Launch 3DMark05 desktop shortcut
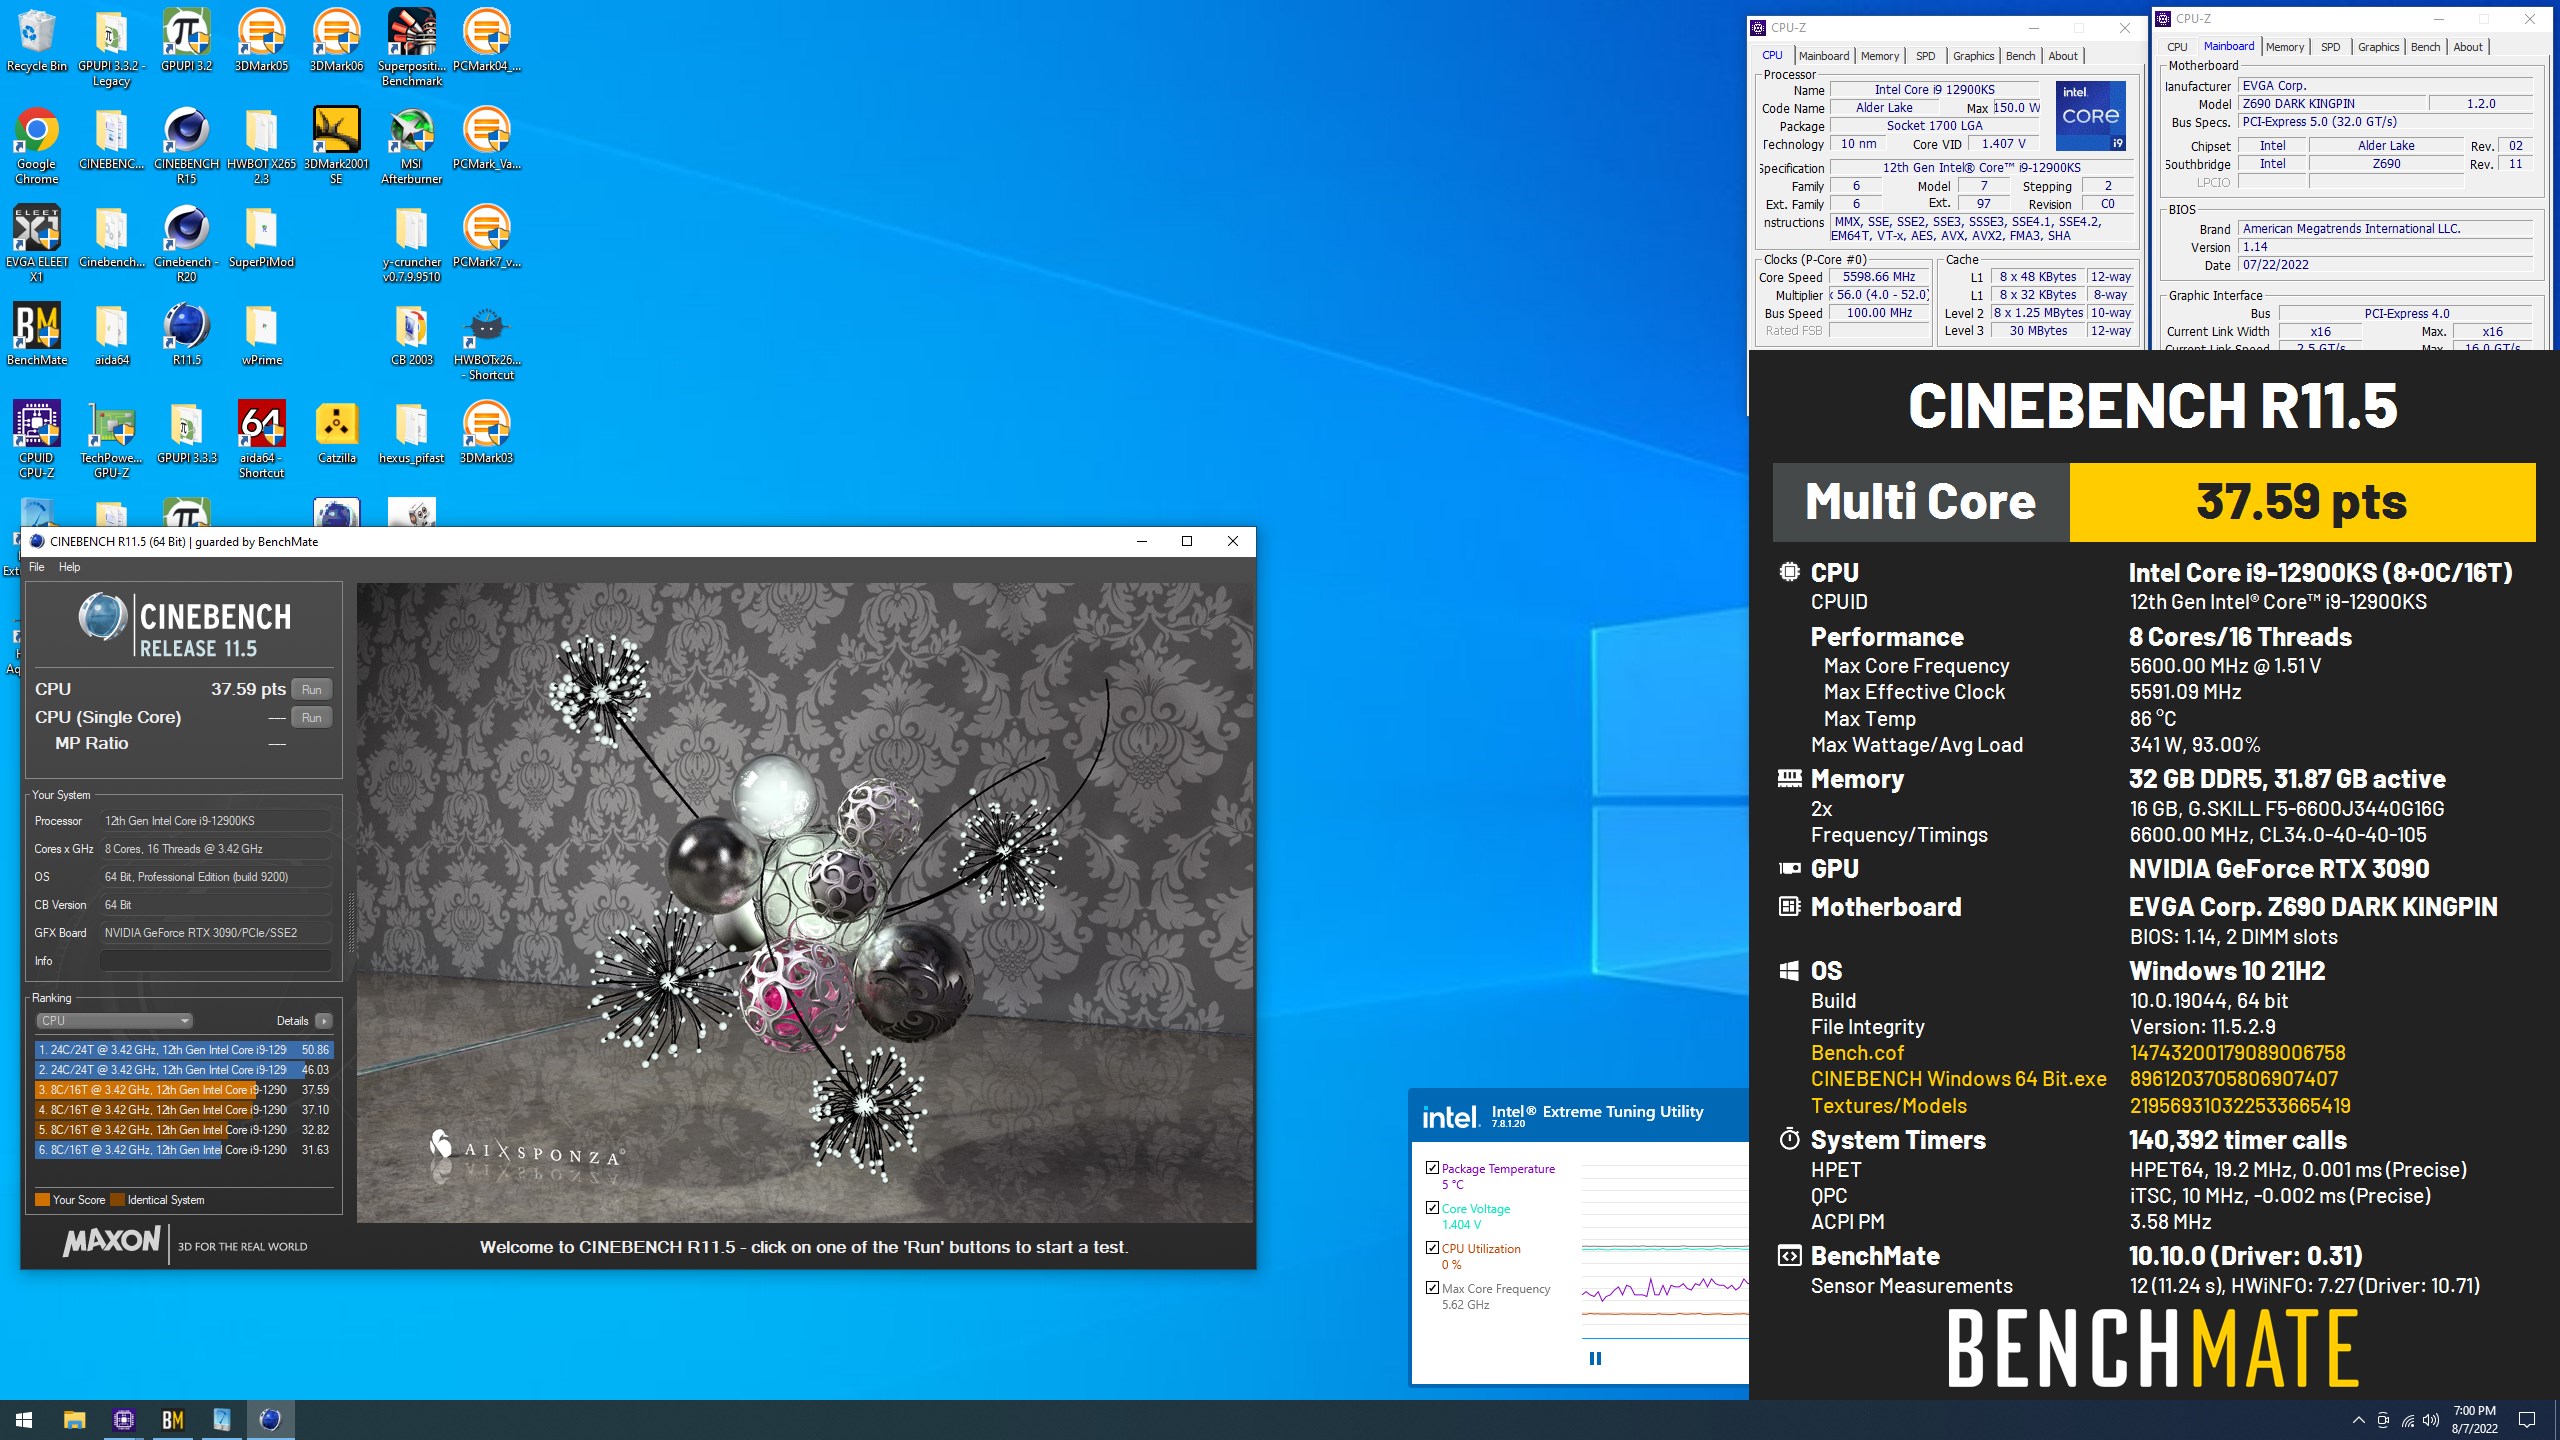Image resolution: width=2560 pixels, height=1440 pixels. (x=262, y=40)
